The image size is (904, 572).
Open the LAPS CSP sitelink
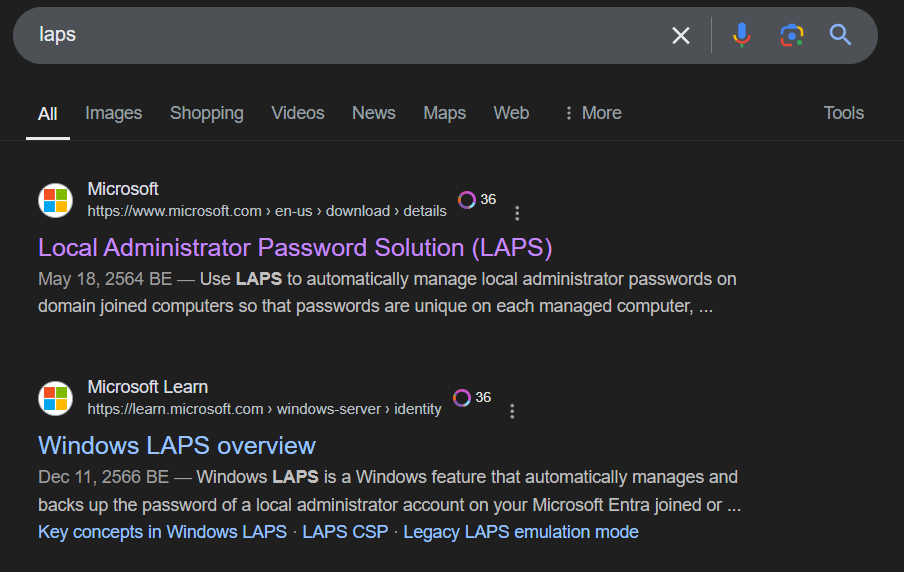[345, 532]
